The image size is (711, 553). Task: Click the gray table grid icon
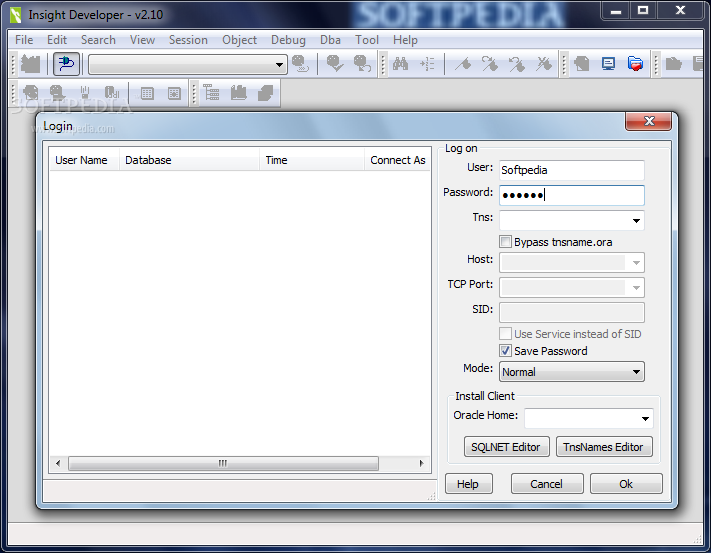[147, 93]
